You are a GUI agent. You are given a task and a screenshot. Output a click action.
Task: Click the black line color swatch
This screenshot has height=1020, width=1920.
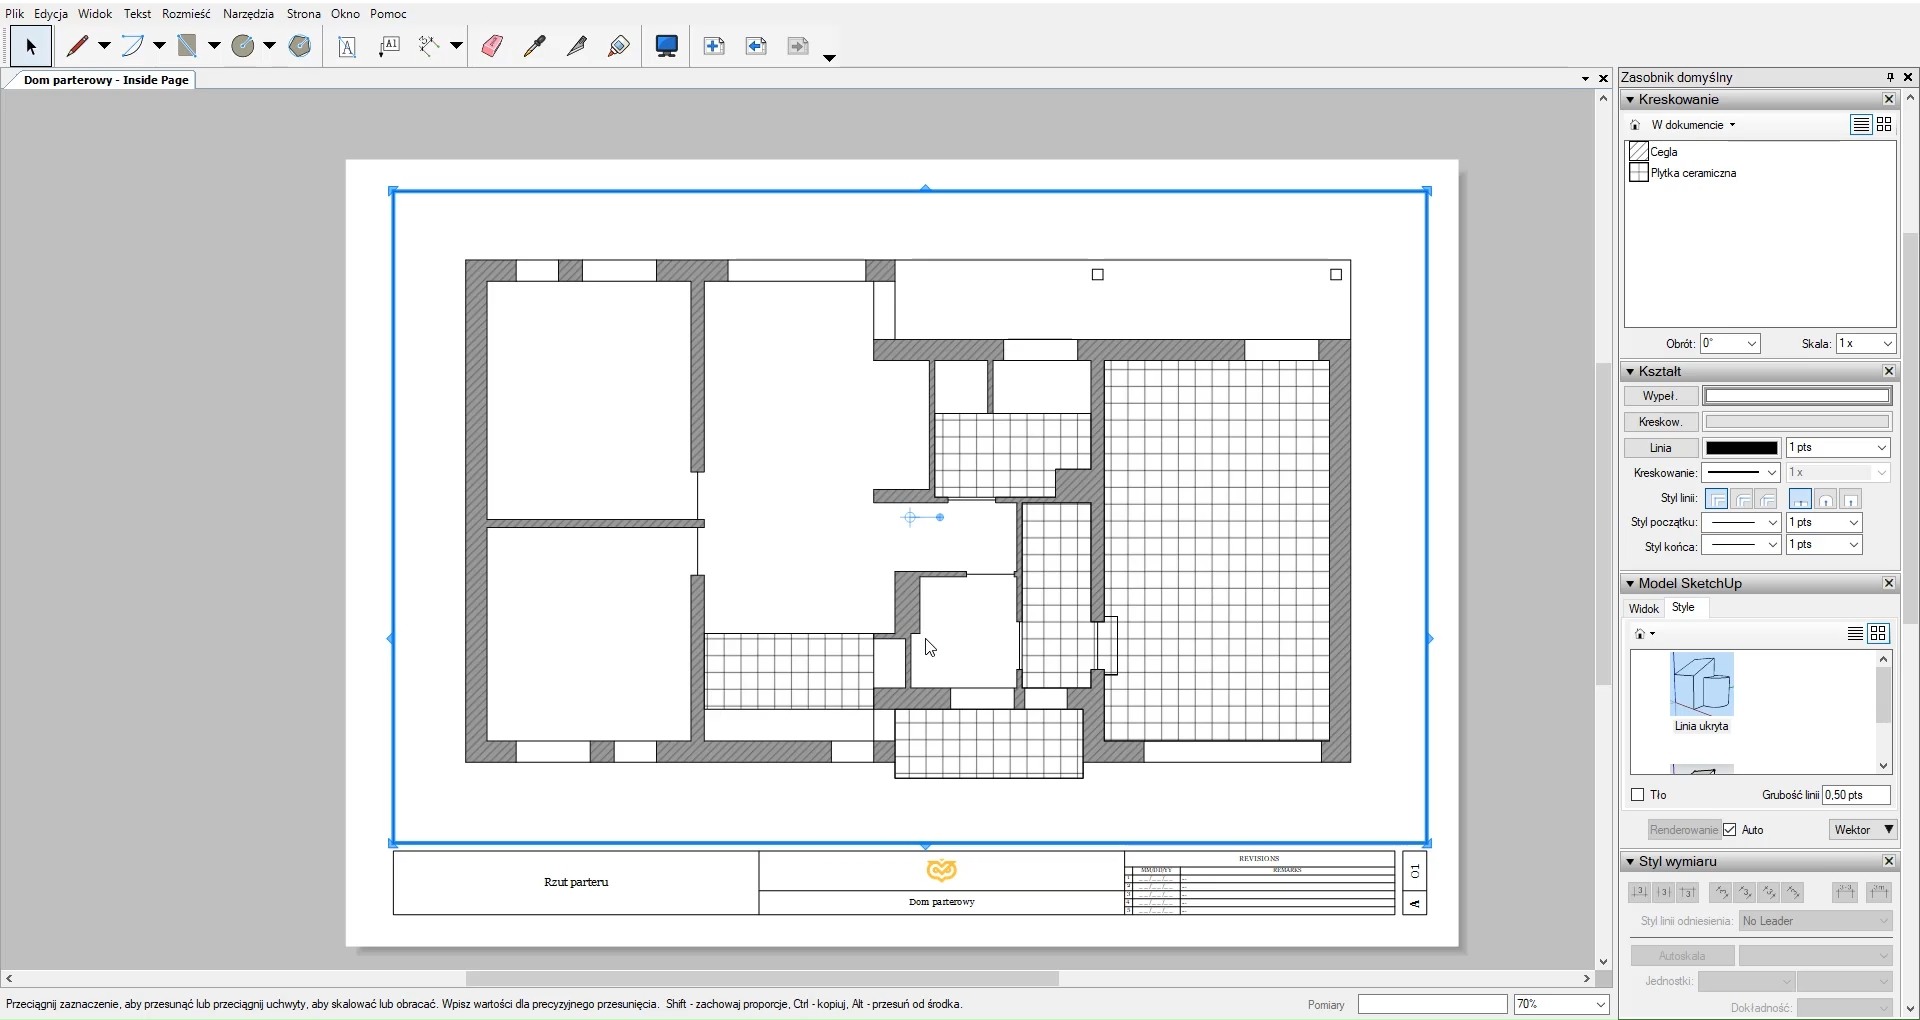pos(1742,449)
